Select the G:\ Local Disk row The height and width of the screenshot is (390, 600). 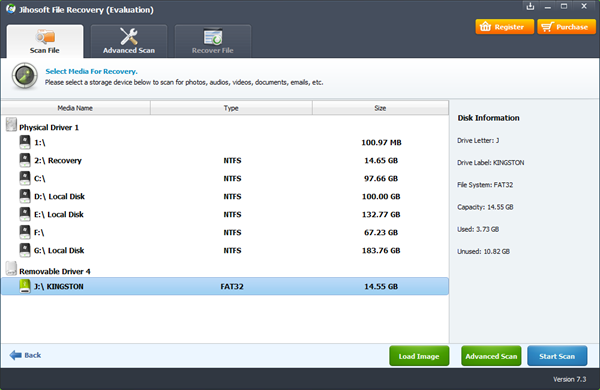(x=225, y=250)
